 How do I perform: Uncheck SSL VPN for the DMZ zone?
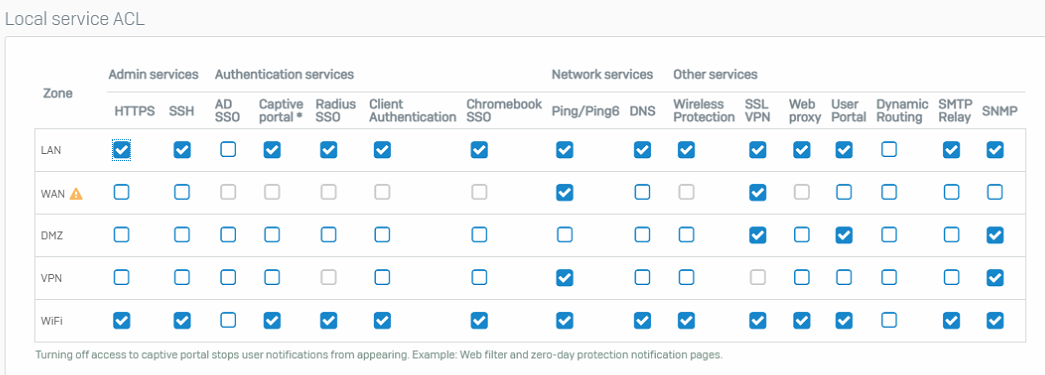click(757, 235)
